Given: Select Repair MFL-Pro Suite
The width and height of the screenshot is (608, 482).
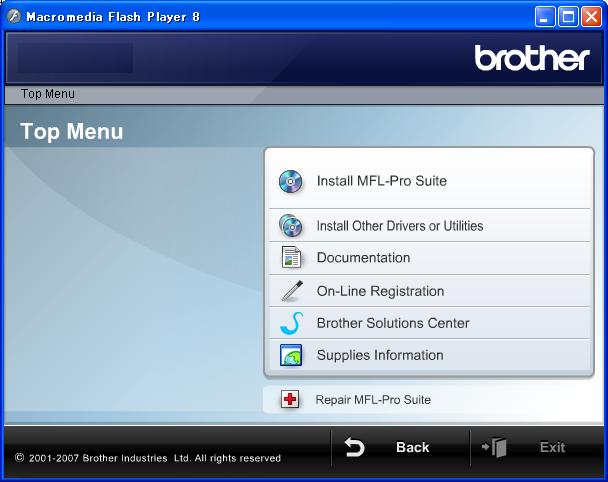Looking at the screenshot, I should (x=429, y=399).
